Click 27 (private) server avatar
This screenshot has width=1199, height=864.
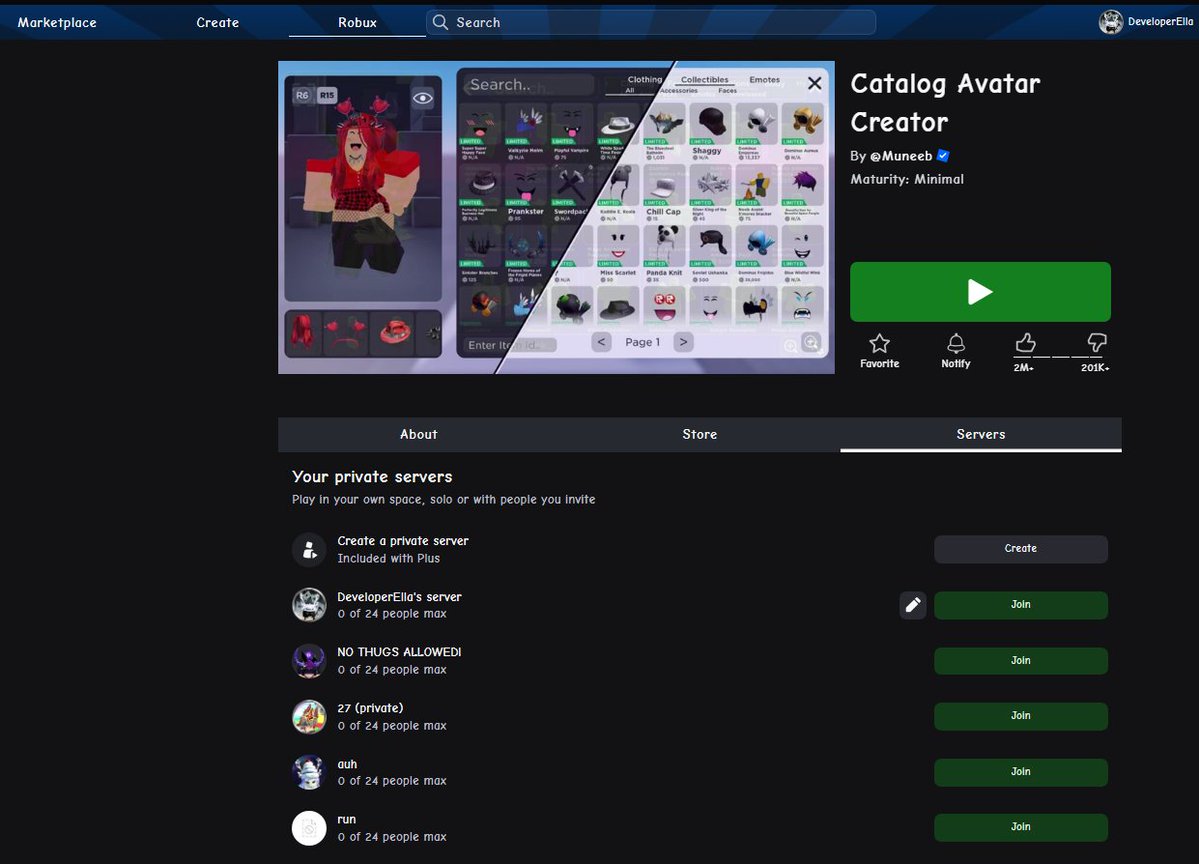(x=309, y=716)
